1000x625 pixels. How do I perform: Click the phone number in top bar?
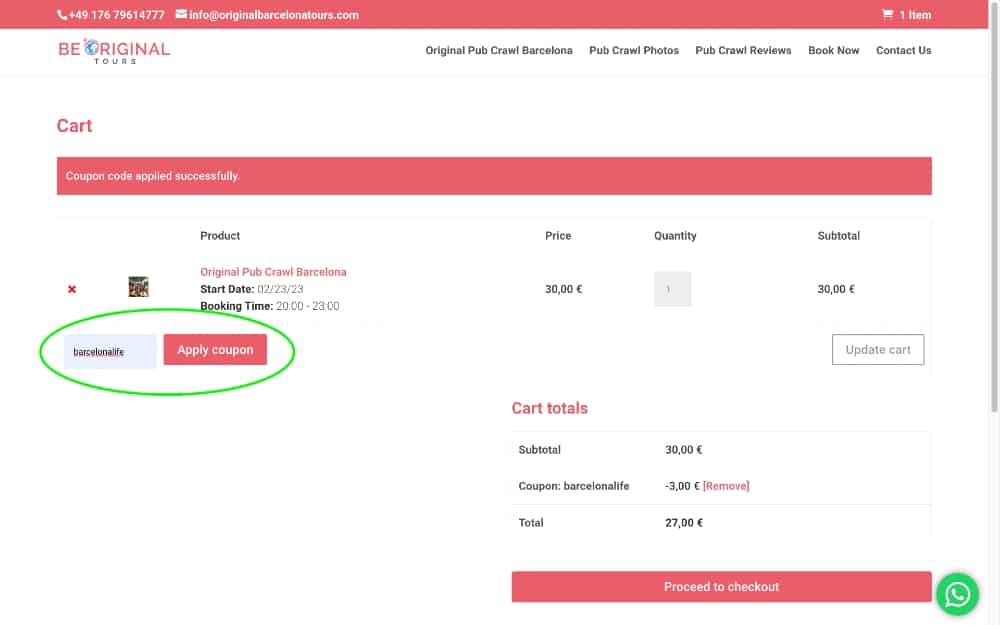111,15
